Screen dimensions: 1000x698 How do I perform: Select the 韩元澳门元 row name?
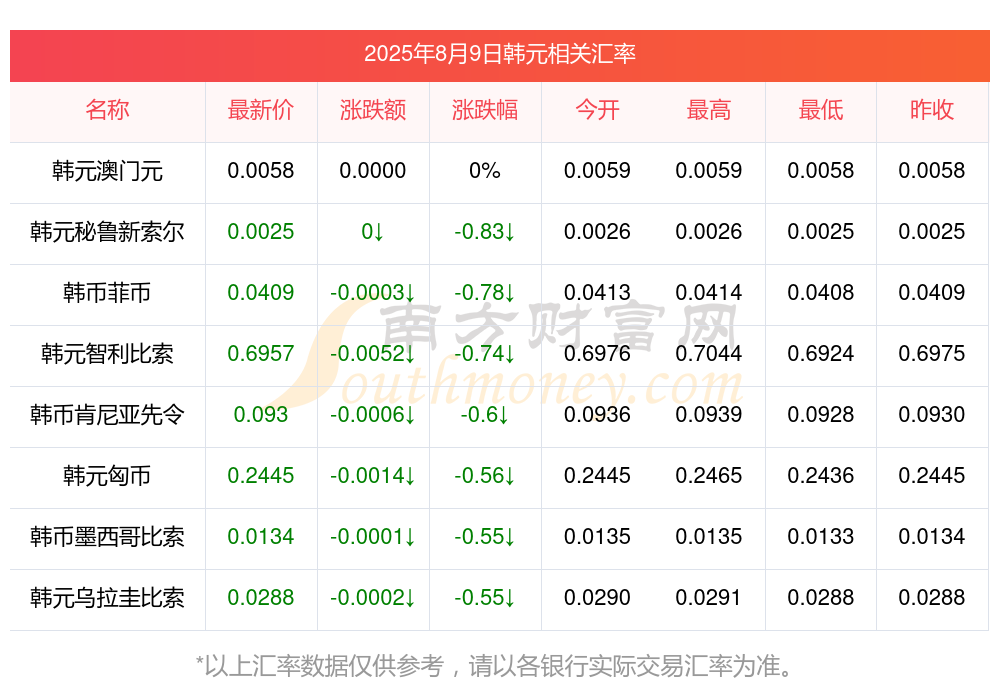107,170
